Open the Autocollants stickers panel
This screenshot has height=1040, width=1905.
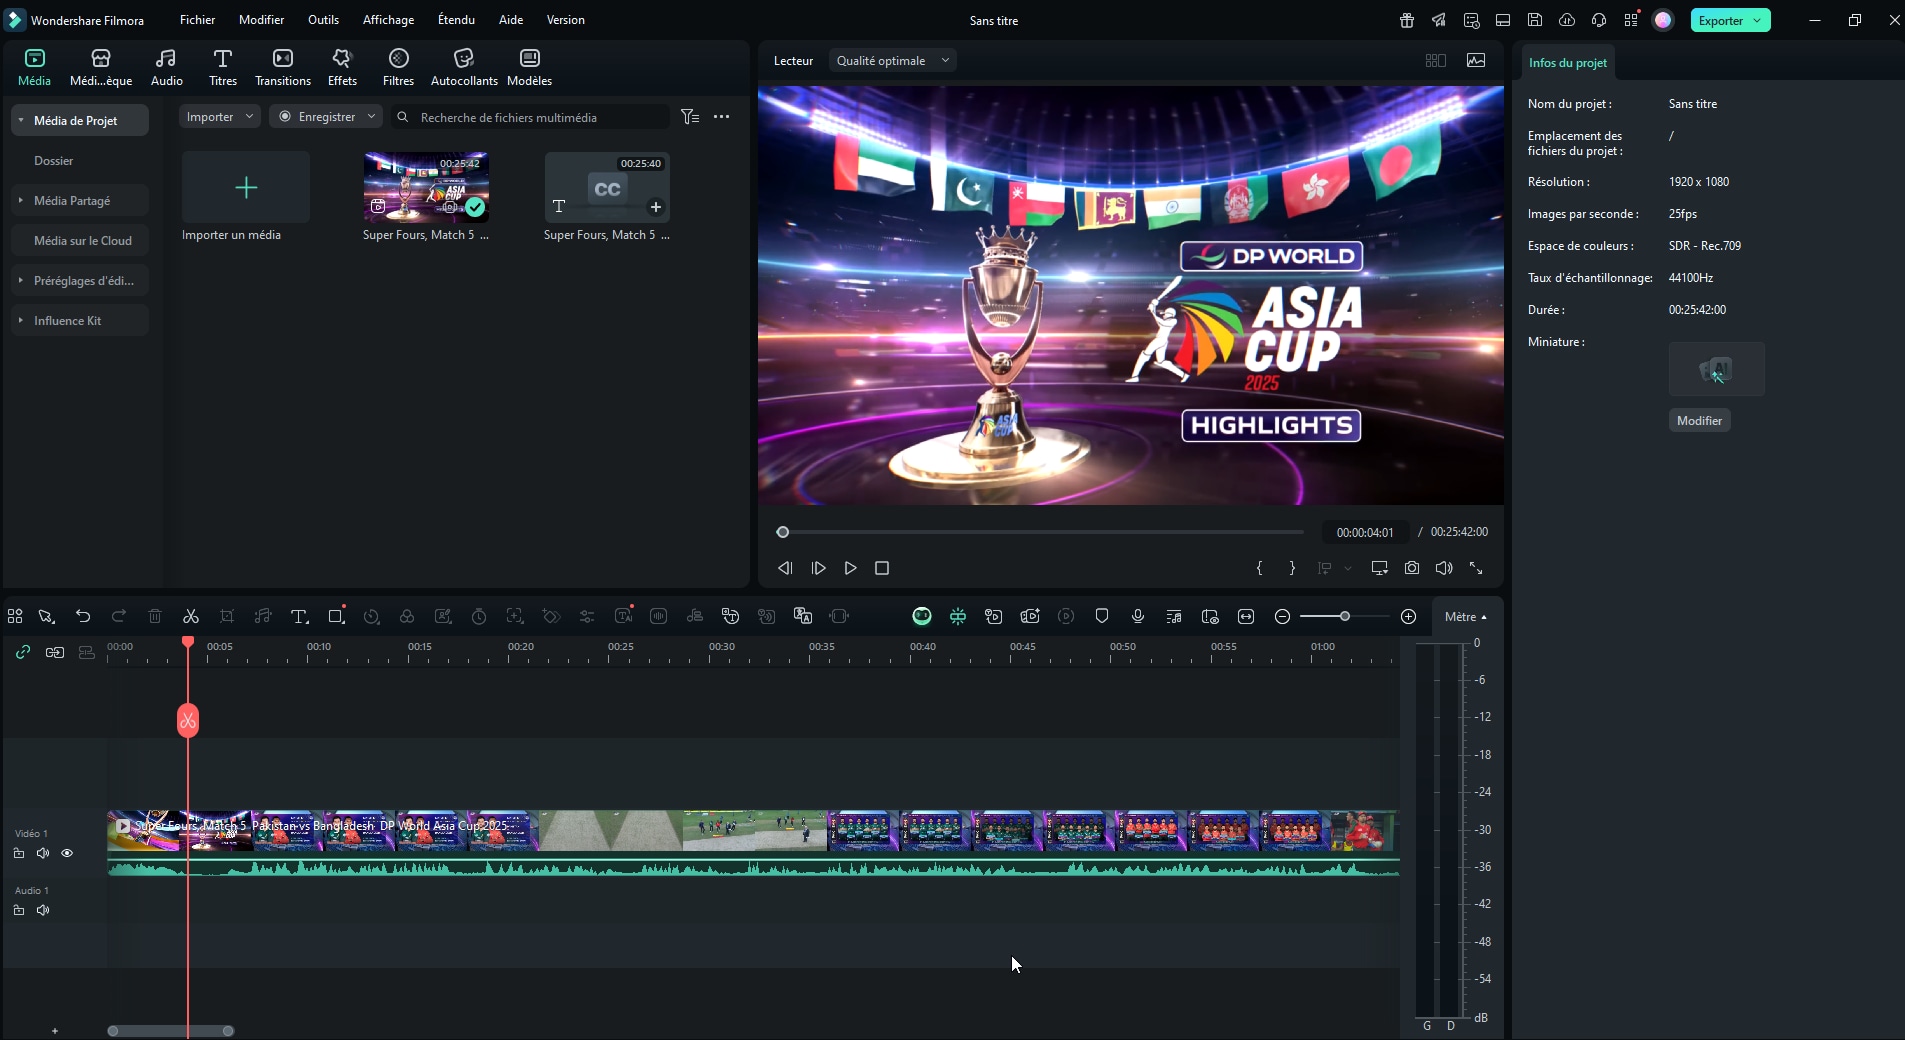pos(464,67)
